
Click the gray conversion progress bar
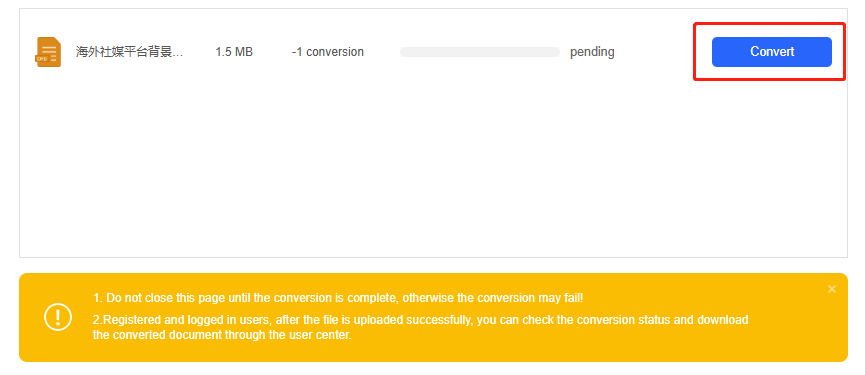pos(479,52)
